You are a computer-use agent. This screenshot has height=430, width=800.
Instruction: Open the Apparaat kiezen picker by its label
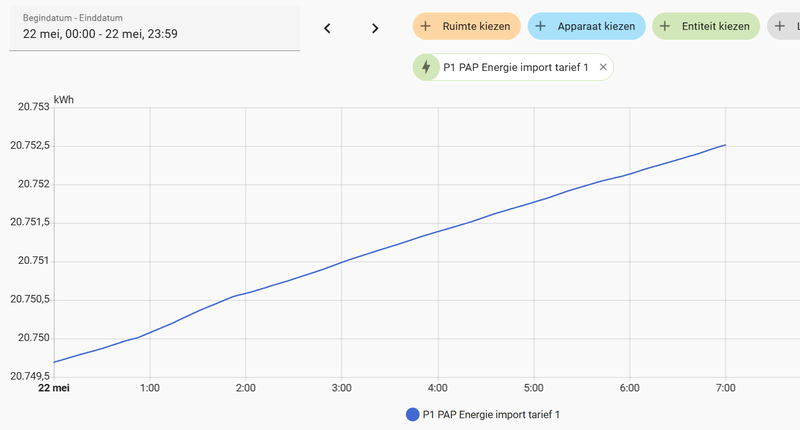pos(598,26)
